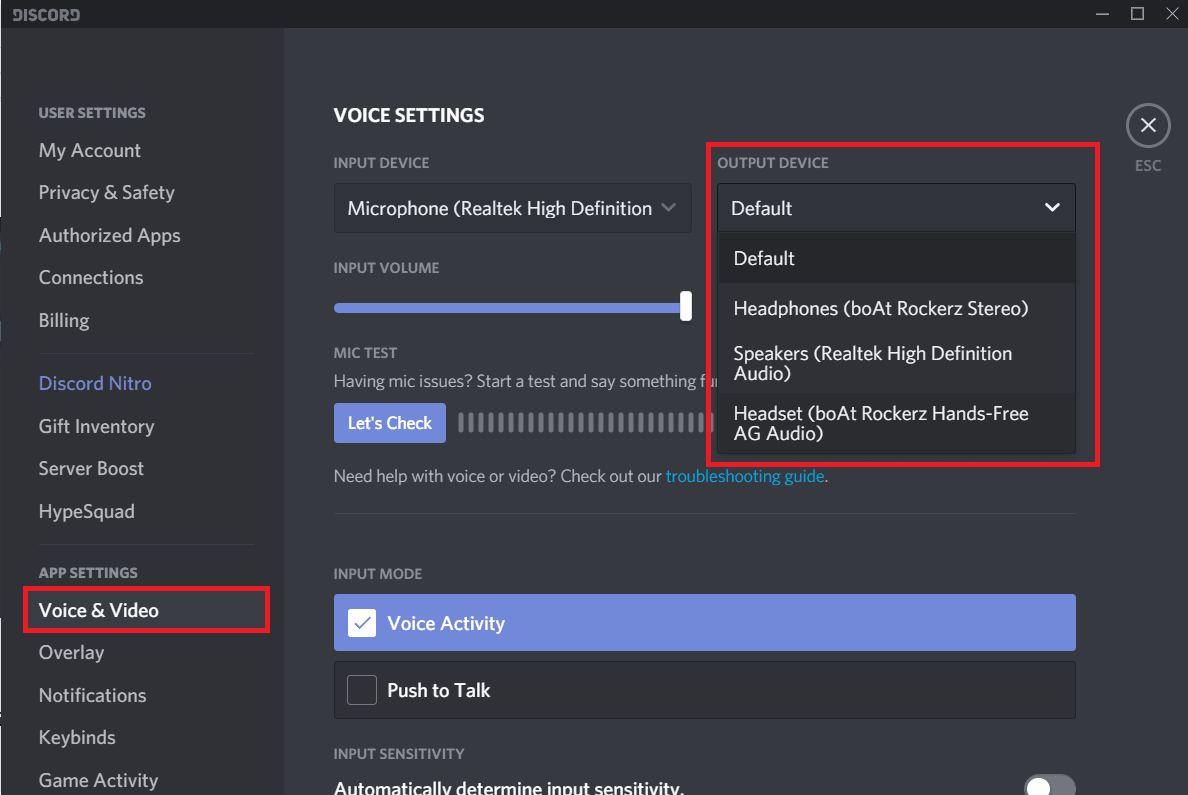Viewport: 1188px width, 795px height.
Task: Open the Input Device dropdown
Action: [512, 208]
